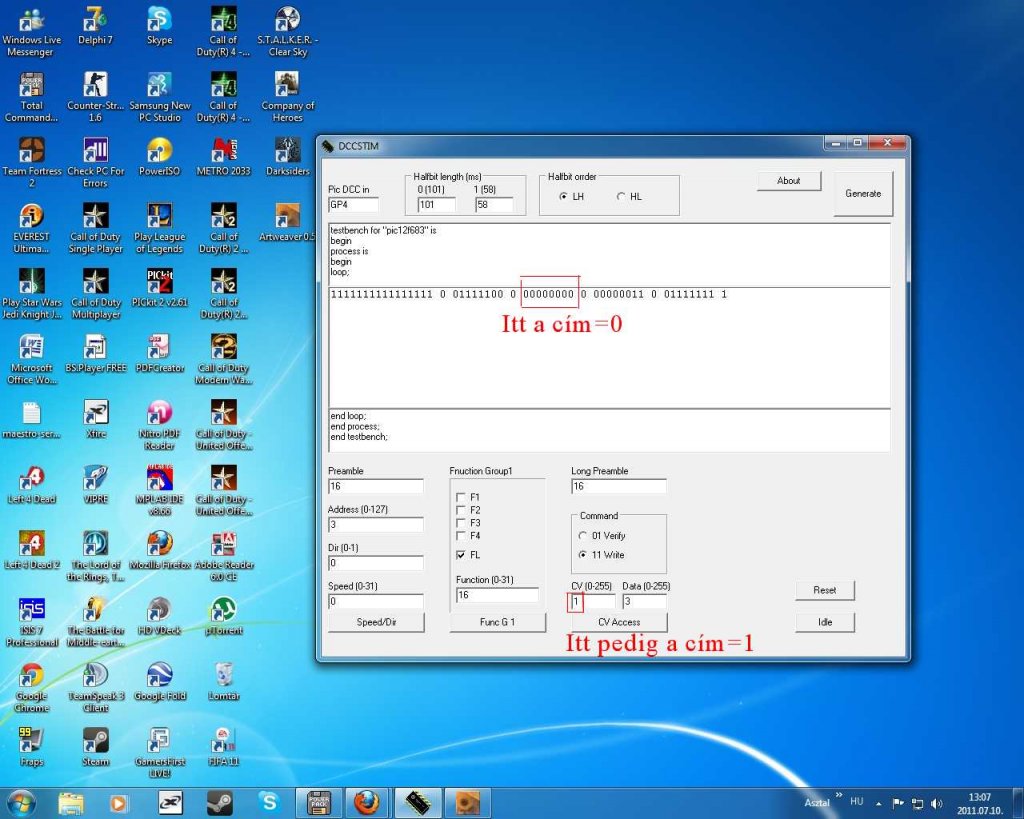
Task: Click the CV Access button
Action: [x=619, y=622]
